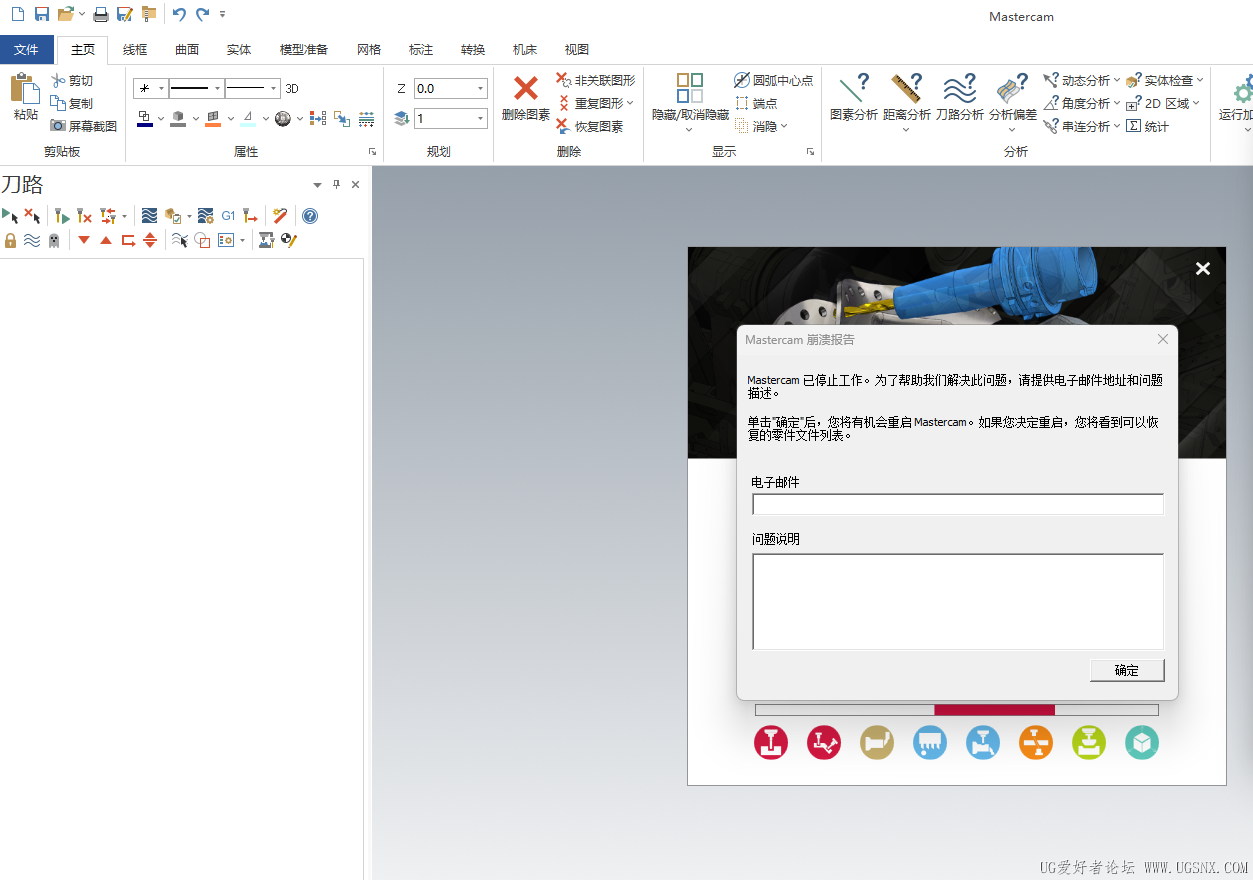This screenshot has height=880, width=1253.
Task: Click the 屏幕截图 screen capture tool
Action: [82, 125]
